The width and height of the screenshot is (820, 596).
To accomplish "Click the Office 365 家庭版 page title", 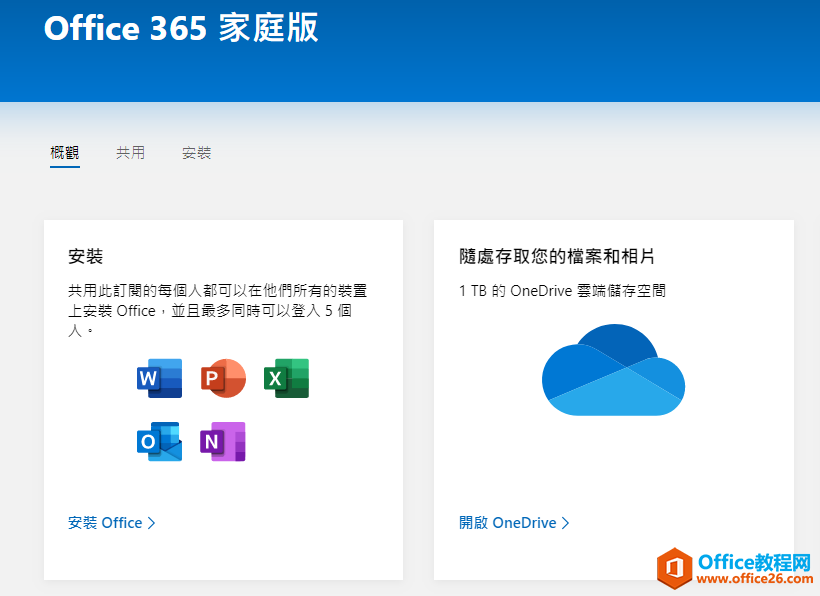I will tap(181, 28).
